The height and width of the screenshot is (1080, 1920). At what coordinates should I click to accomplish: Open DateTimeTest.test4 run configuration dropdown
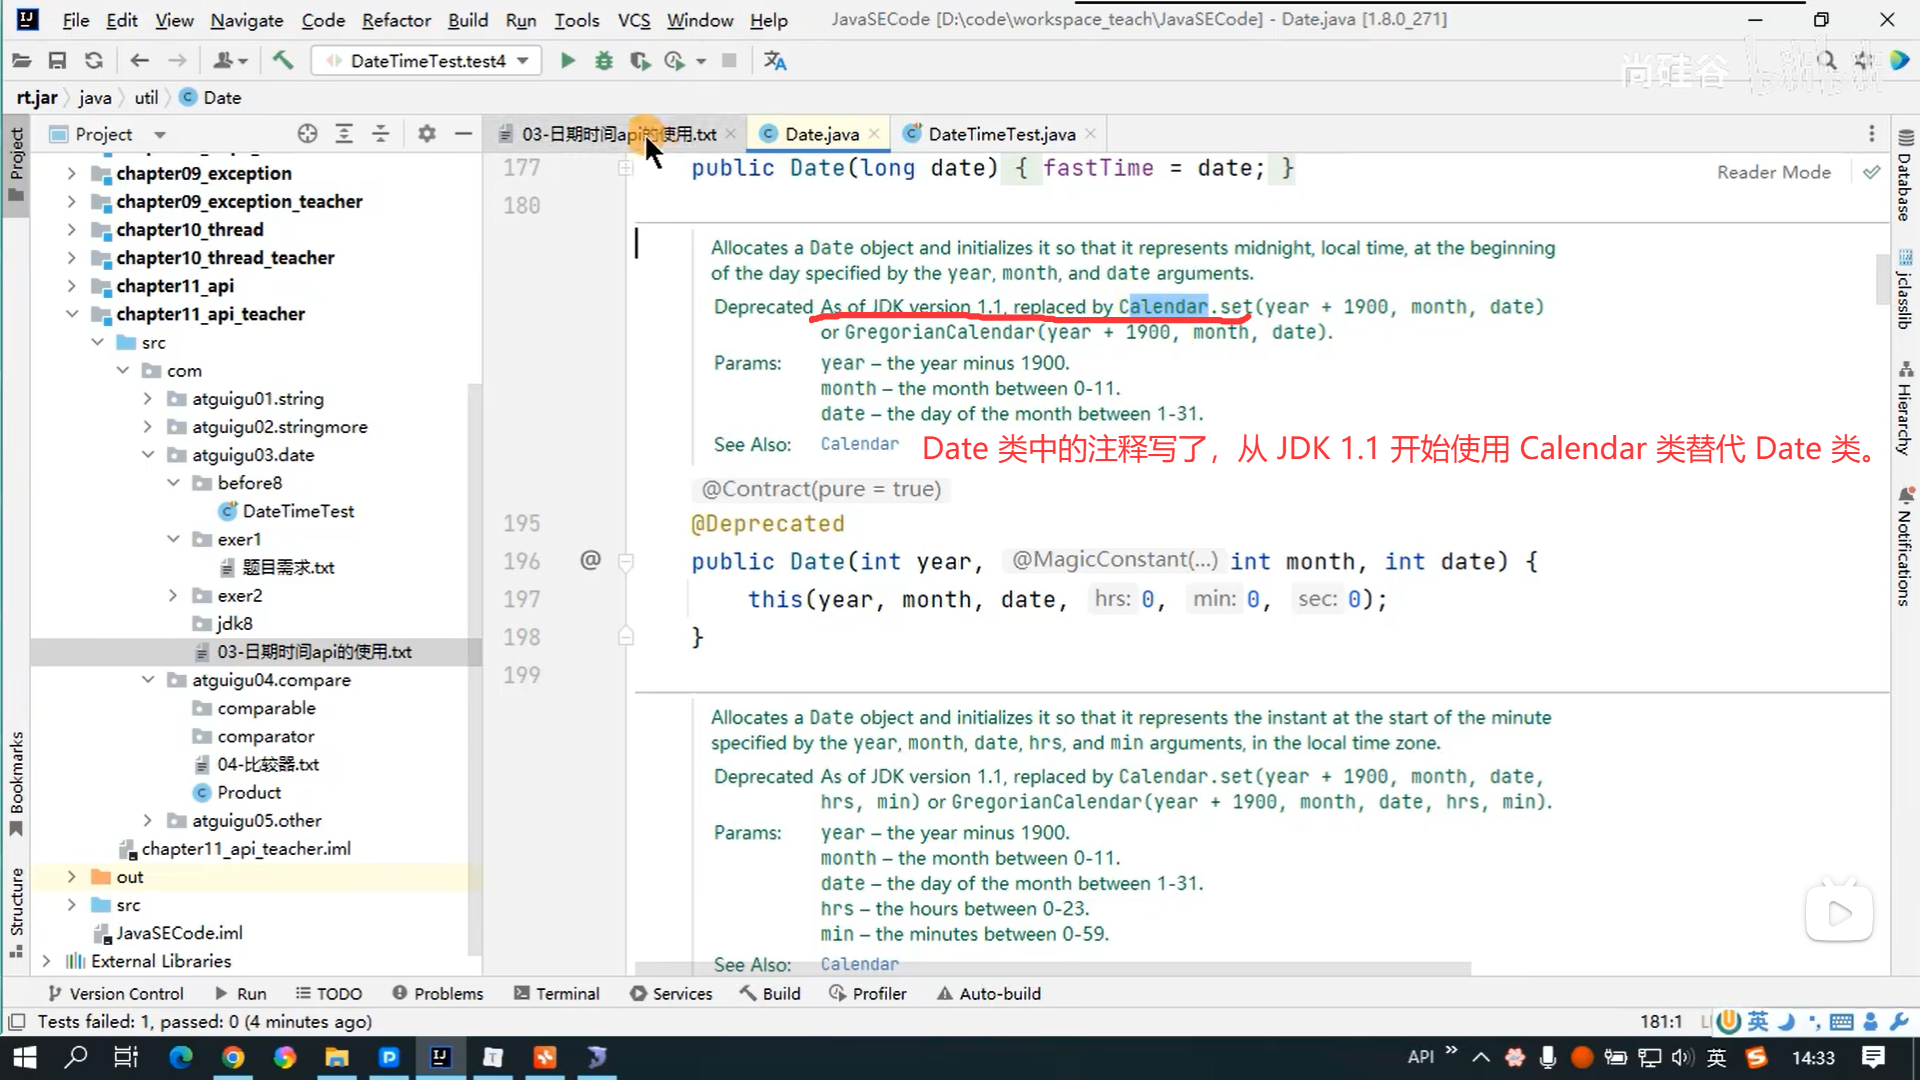point(428,61)
